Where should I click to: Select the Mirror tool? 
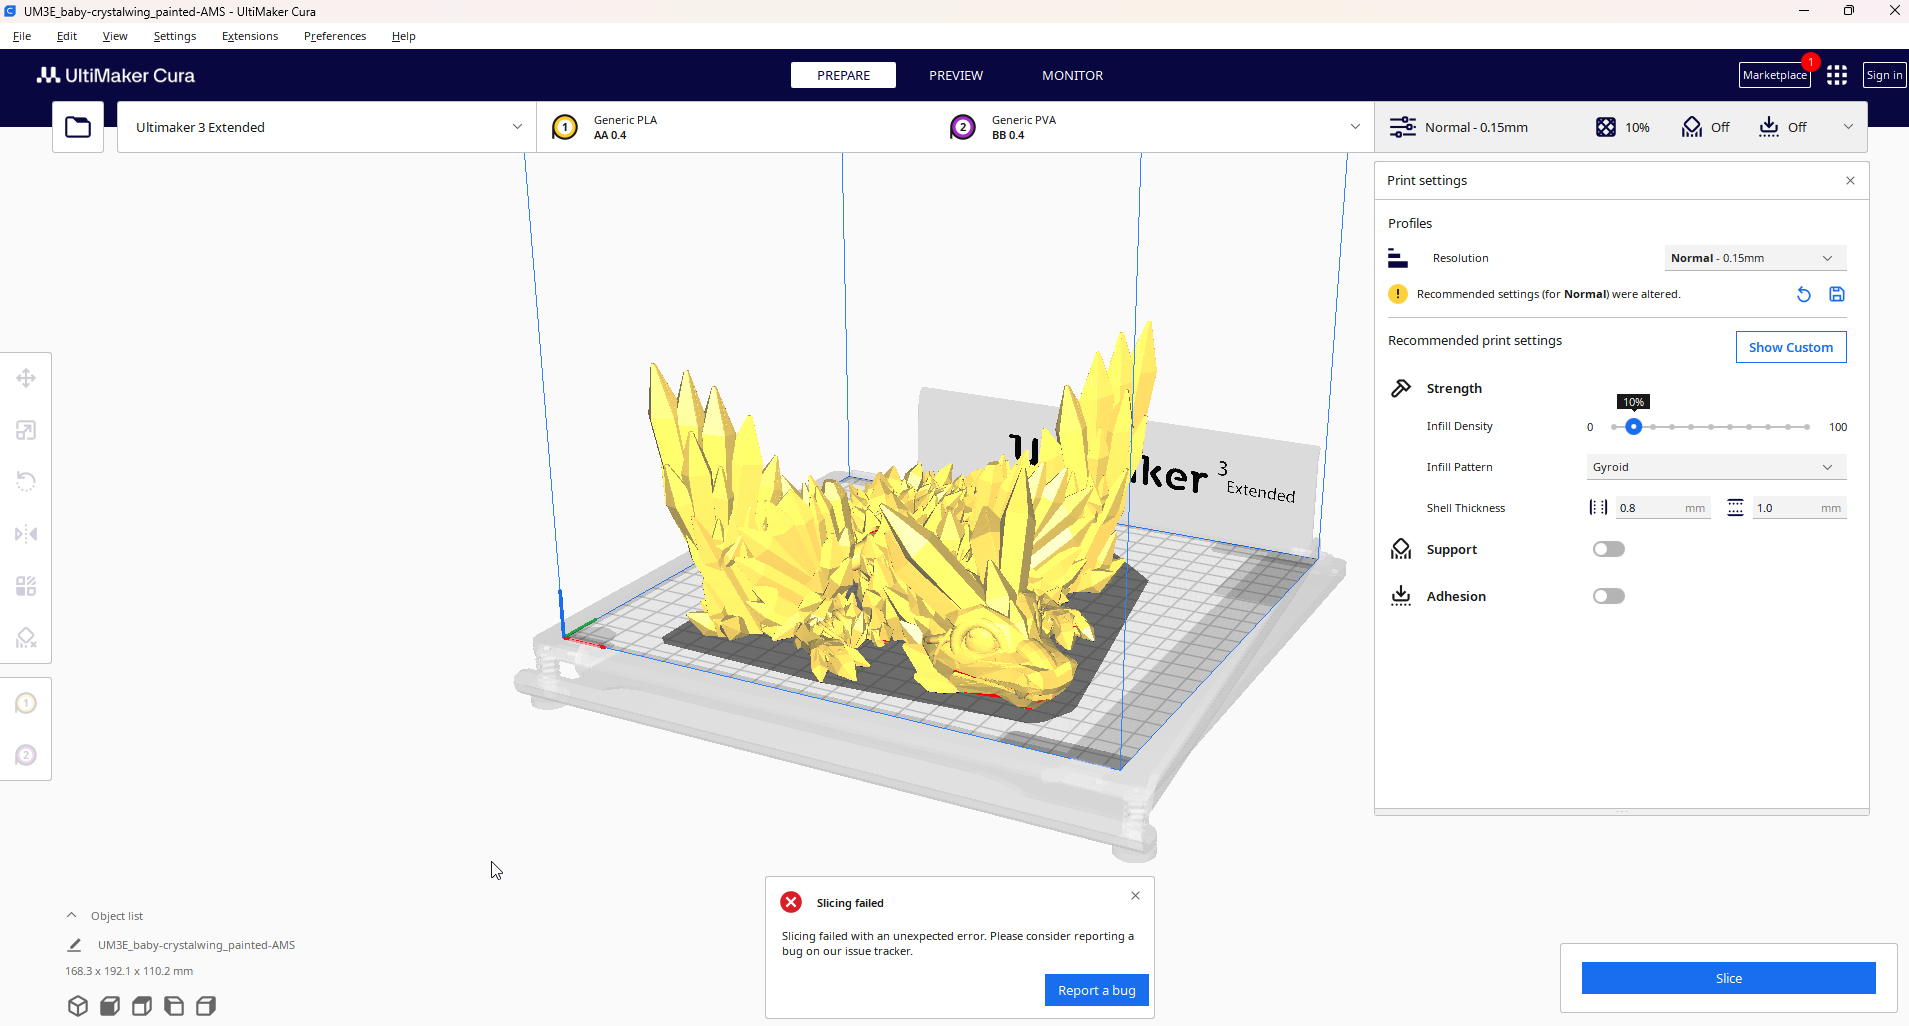[26, 533]
